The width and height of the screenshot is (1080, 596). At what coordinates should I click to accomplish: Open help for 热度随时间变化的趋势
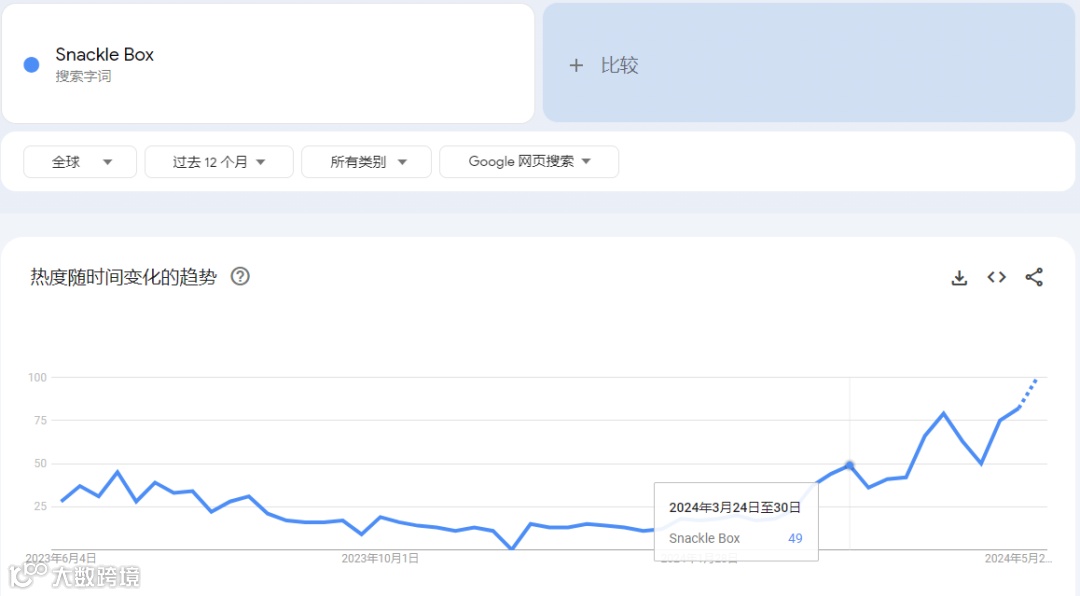(240, 276)
